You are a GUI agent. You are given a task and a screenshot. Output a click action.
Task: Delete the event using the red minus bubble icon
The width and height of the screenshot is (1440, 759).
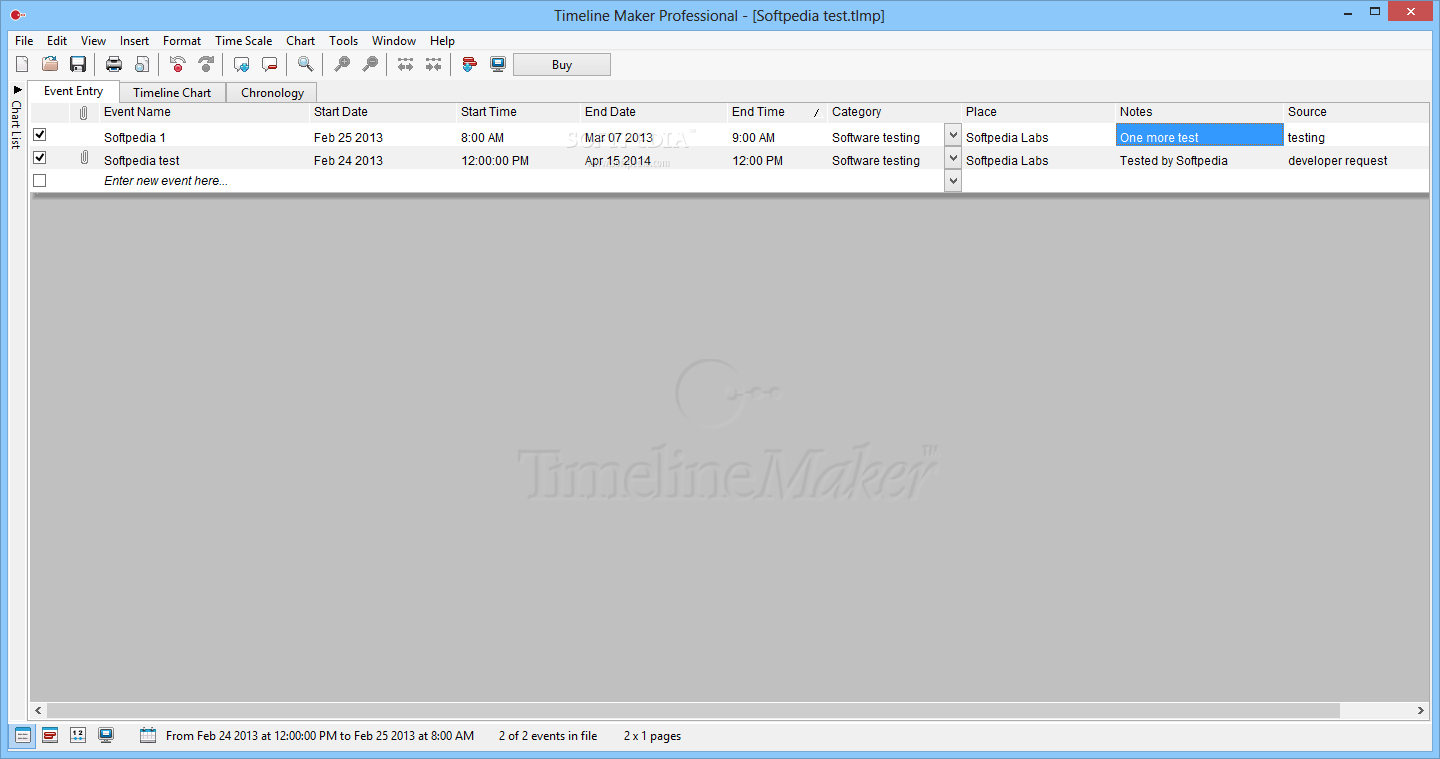click(269, 64)
